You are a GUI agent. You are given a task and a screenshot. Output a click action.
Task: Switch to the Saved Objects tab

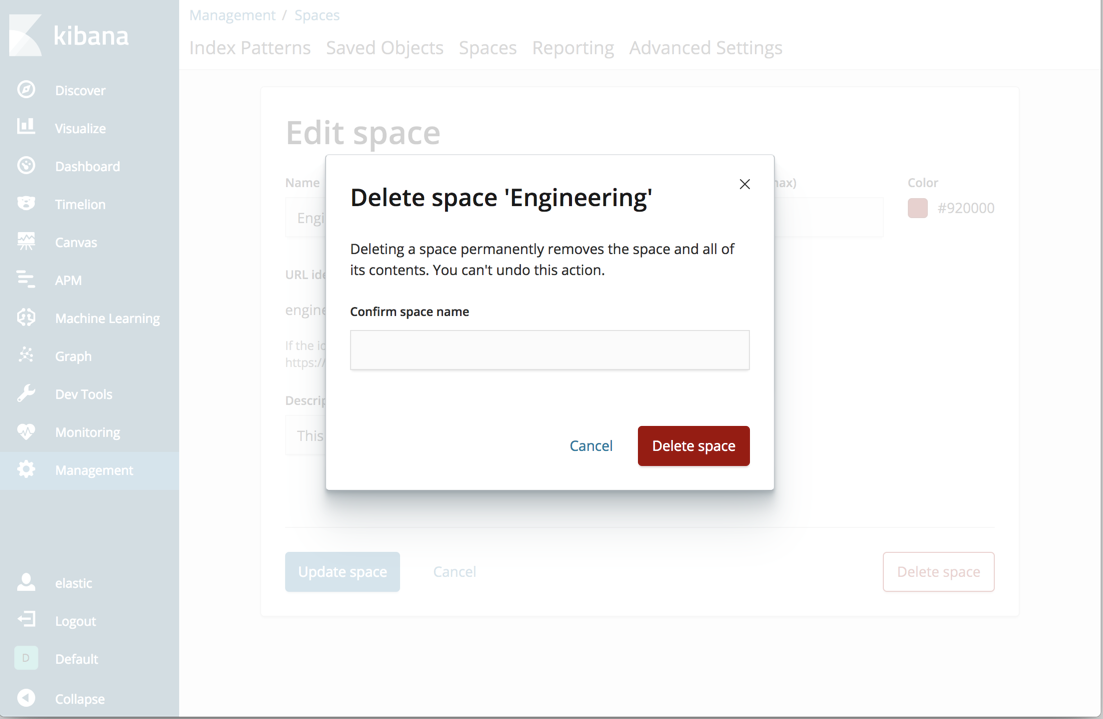click(x=384, y=47)
